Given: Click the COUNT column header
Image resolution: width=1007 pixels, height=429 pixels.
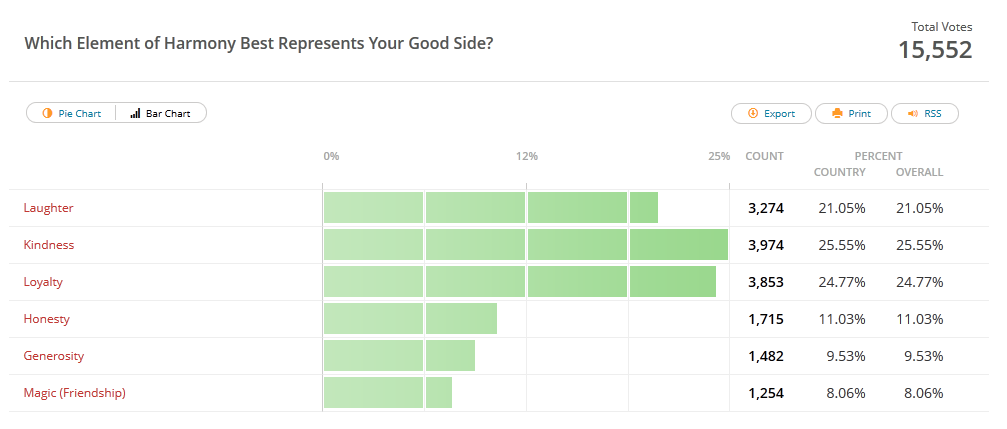Looking at the screenshot, I should click(765, 156).
